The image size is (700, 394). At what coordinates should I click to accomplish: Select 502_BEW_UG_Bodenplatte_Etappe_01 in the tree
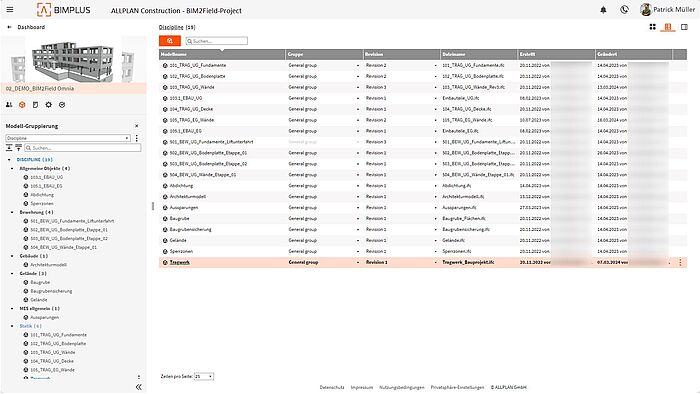[x=69, y=230]
